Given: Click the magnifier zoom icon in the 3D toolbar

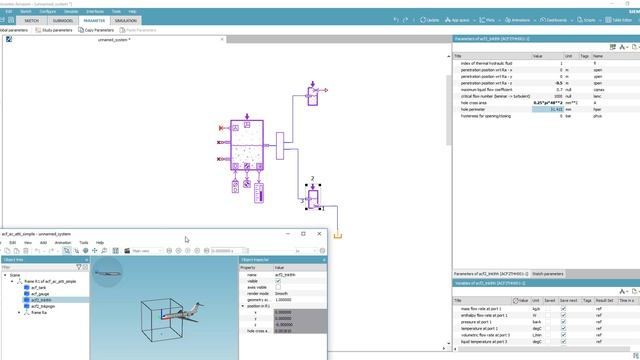Looking at the screenshot, I should pos(104,251).
